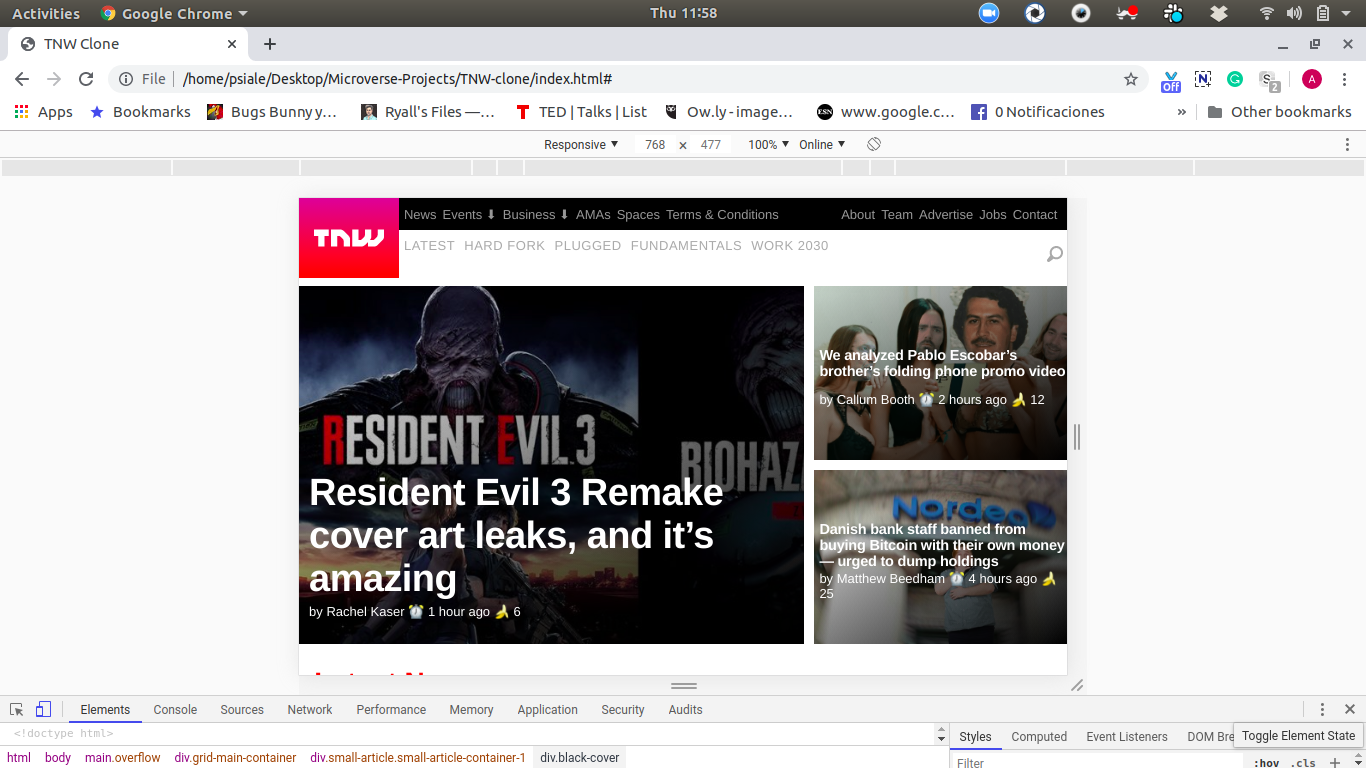Open device toolbar three-dot options
Viewport: 1366px width, 768px height.
1347,145
